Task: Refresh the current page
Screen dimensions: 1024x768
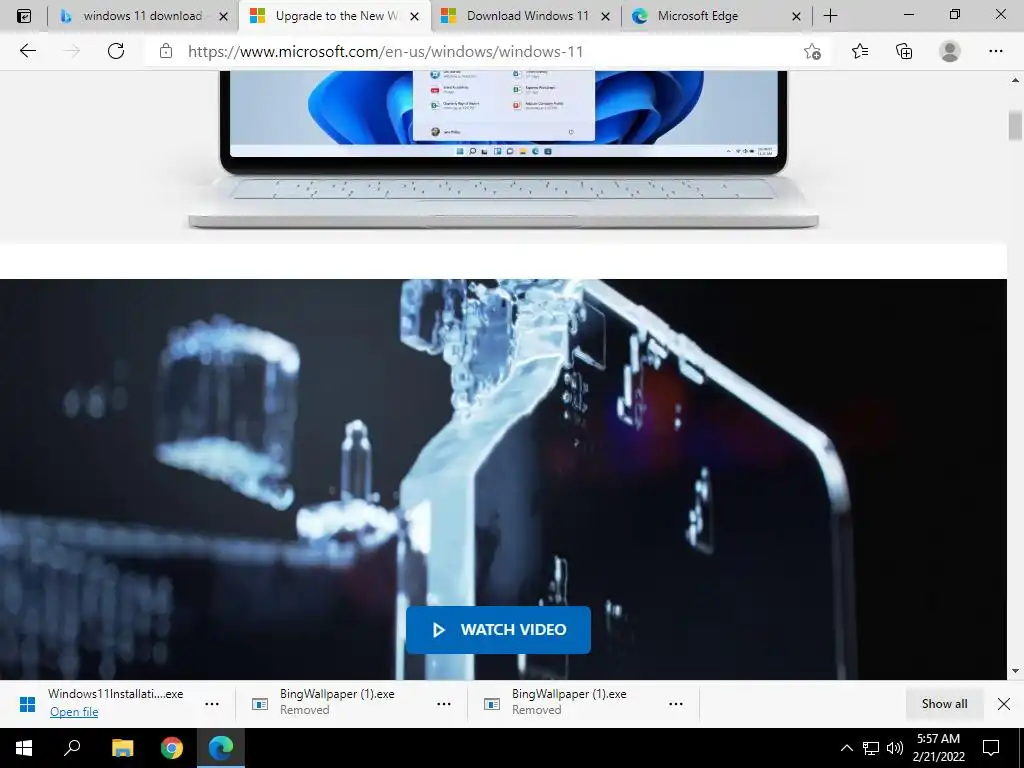Action: pyautogui.click(x=116, y=51)
